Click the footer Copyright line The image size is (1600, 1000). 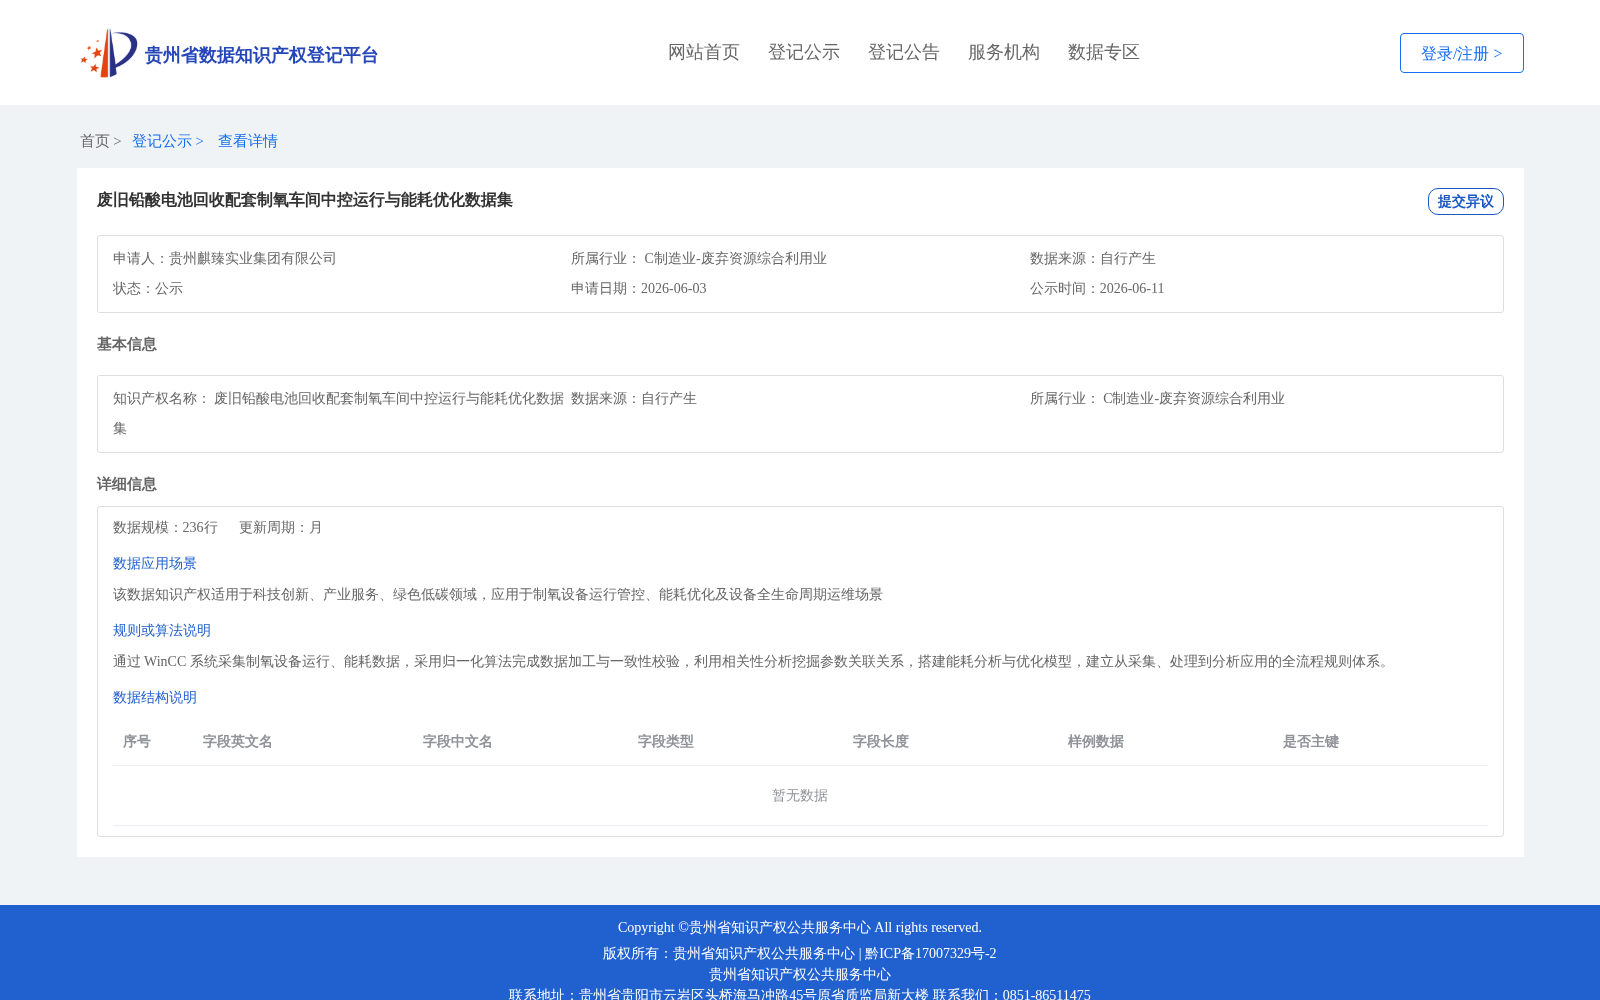(x=800, y=927)
